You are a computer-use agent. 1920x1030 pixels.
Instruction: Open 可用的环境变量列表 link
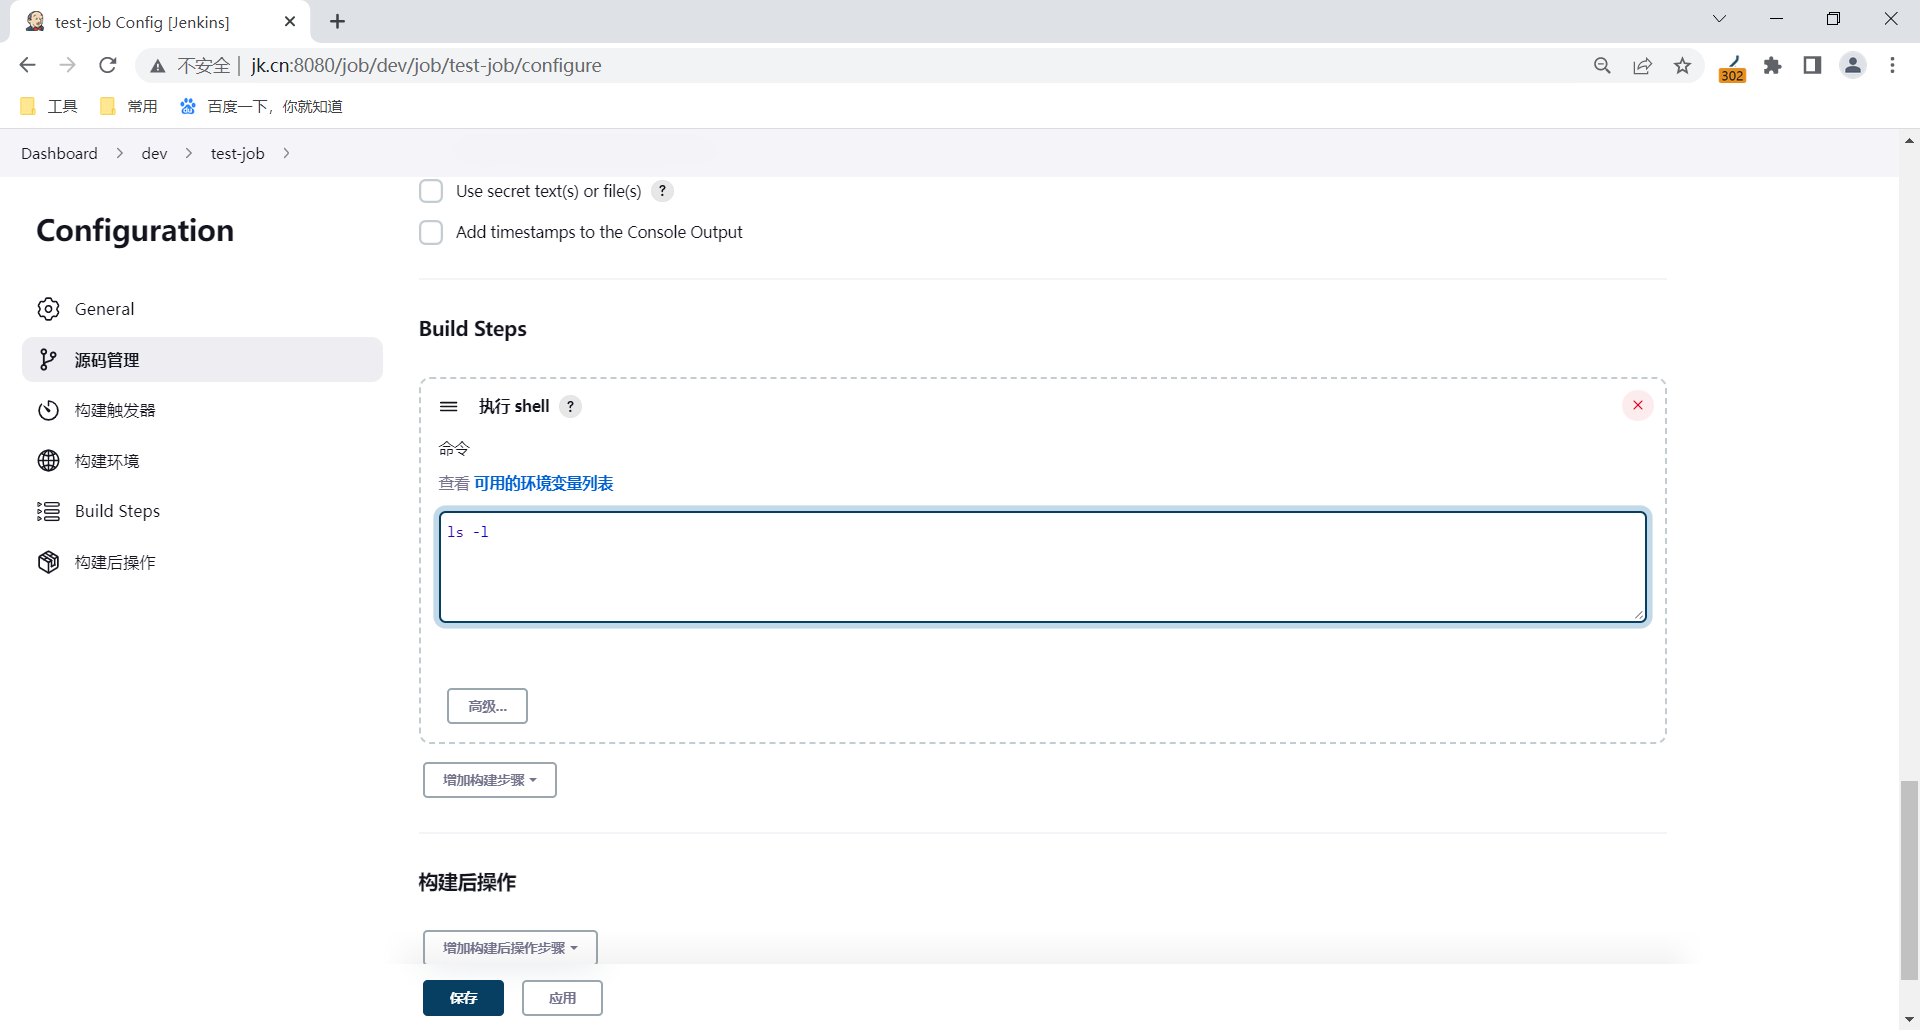point(544,483)
